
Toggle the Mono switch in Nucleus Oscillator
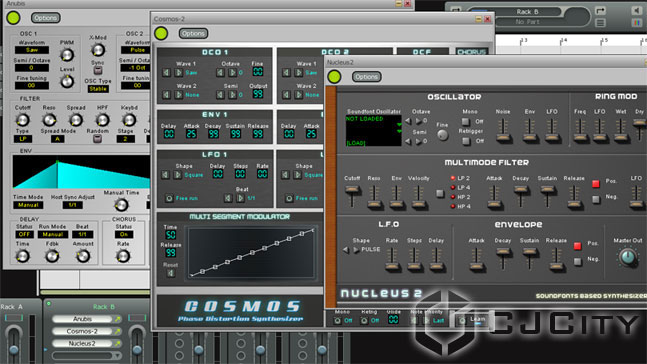[466, 121]
